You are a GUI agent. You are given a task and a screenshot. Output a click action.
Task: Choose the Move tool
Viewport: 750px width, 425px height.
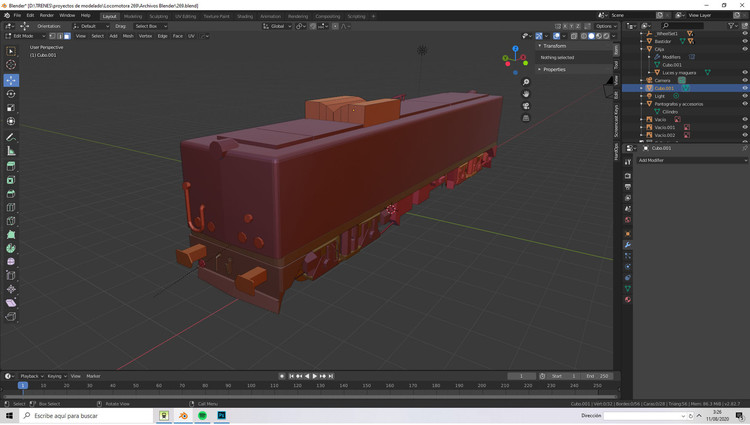tap(11, 80)
